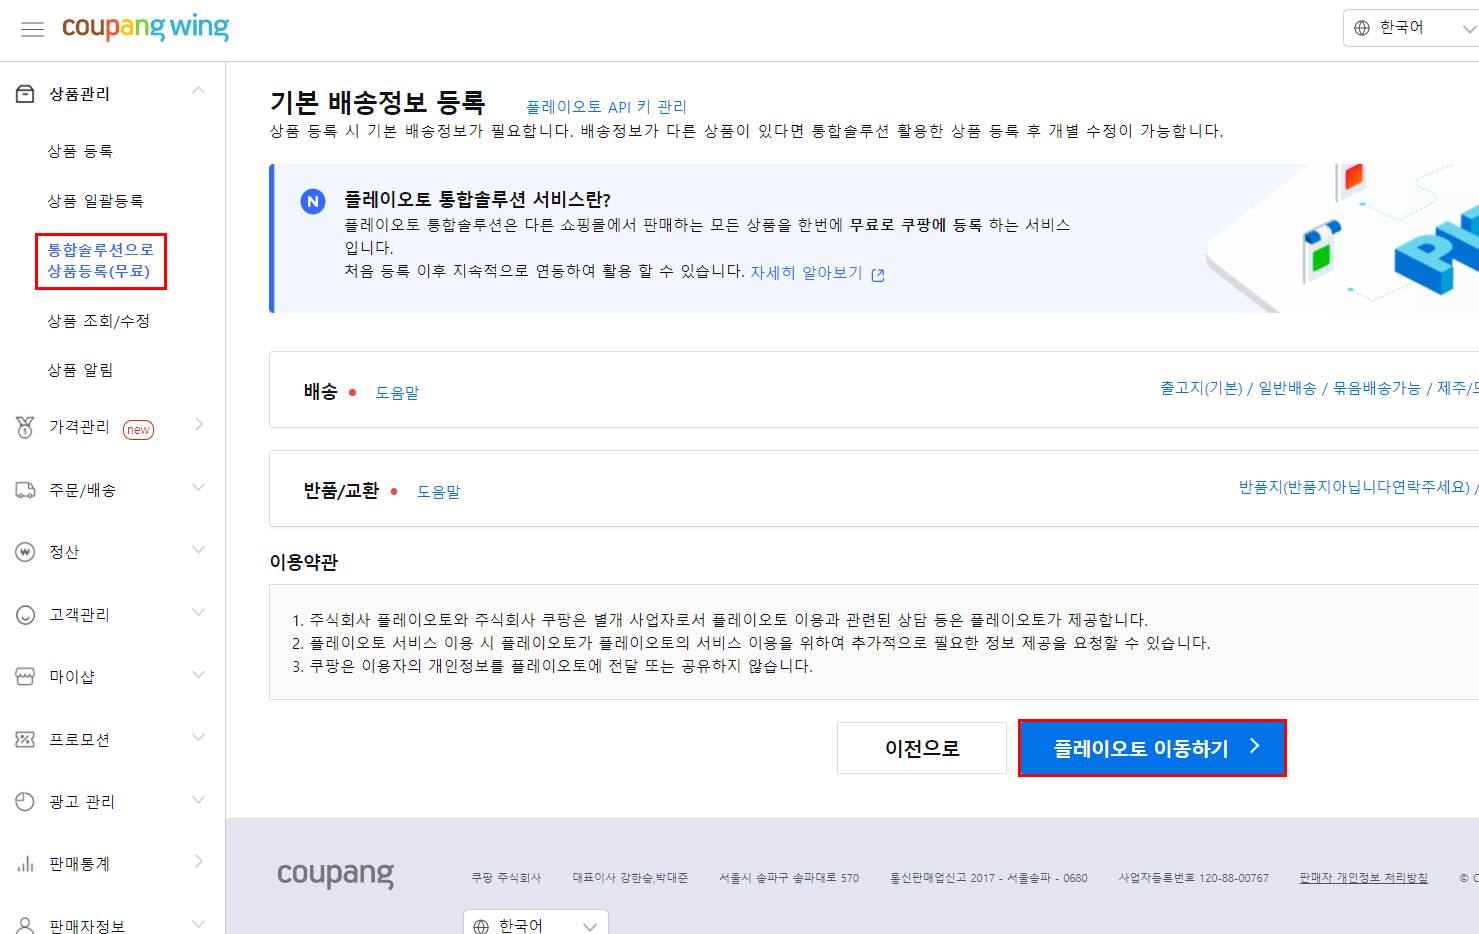Click the 이용약관 heading
This screenshot has height=934, width=1479.
point(304,562)
